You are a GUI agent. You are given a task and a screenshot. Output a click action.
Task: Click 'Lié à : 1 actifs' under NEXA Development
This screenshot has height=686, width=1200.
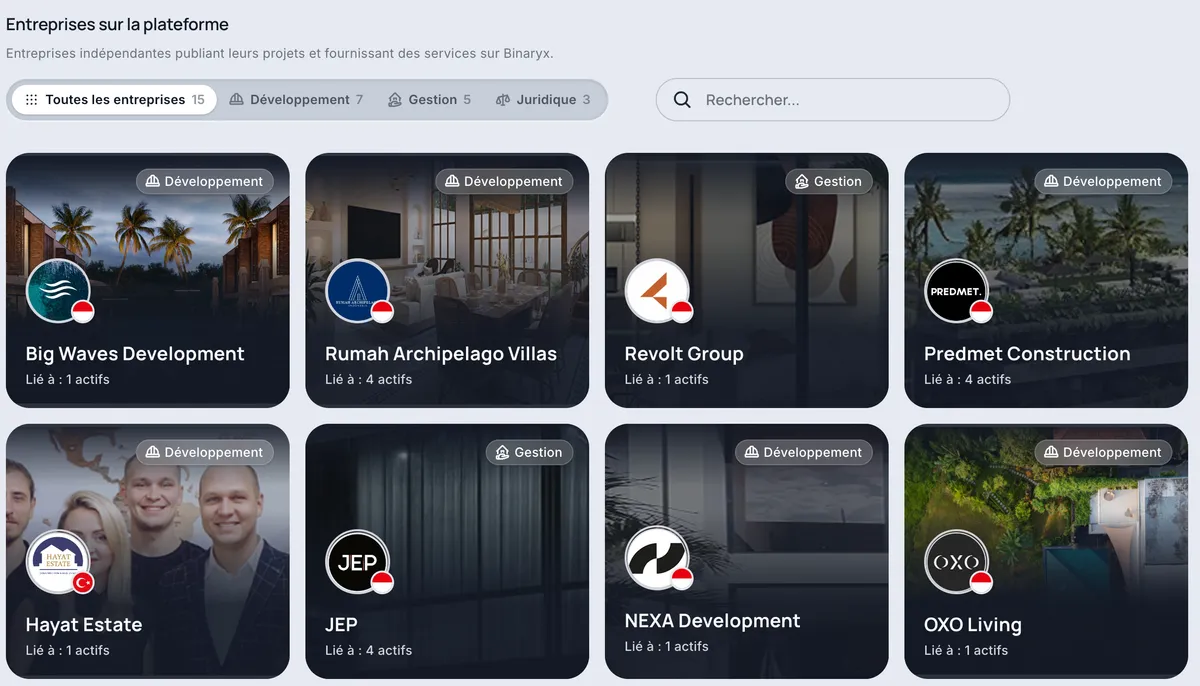pos(666,647)
